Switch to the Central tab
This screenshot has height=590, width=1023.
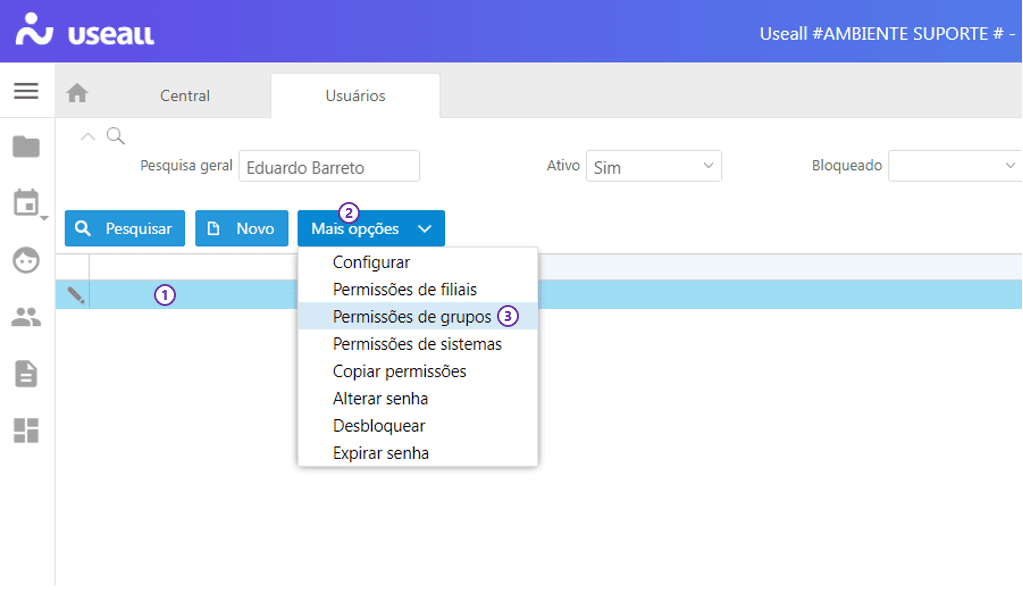(x=185, y=96)
